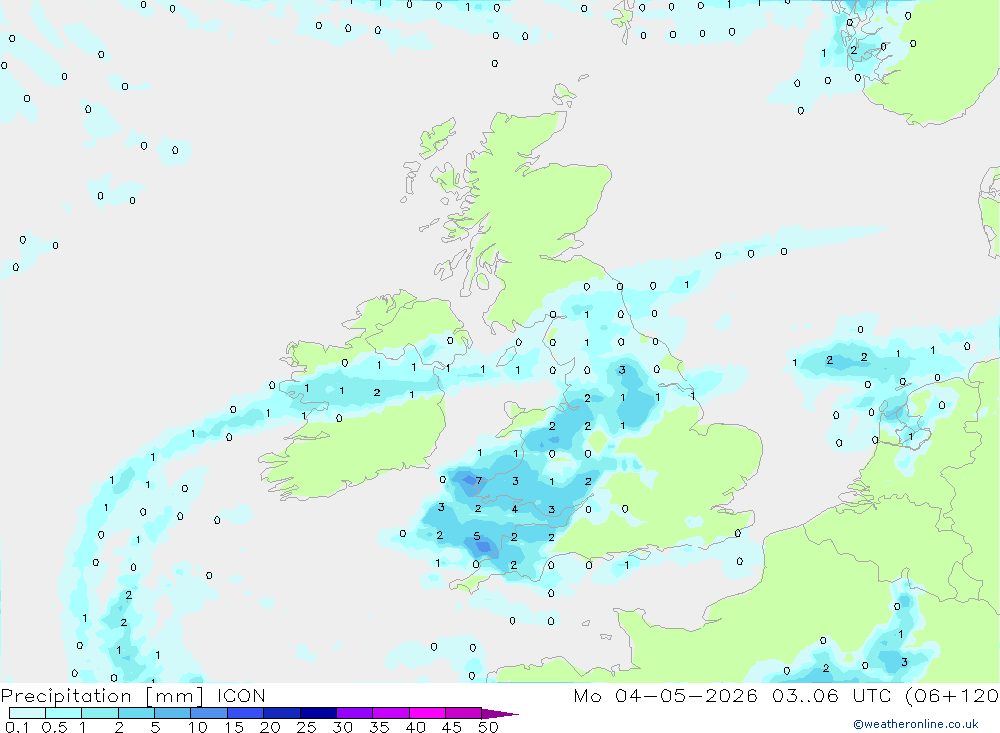
Task: Click the 'Precipitation [mm]' title text
Action: tap(102, 696)
